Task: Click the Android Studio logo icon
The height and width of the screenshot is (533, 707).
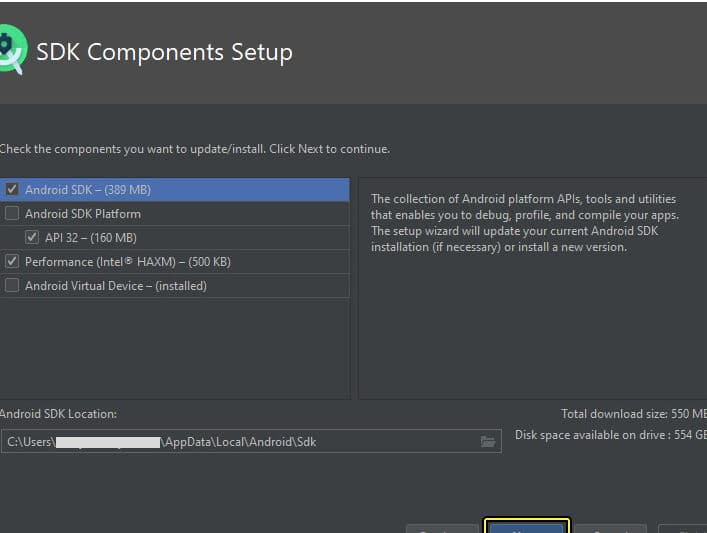Action: (x=13, y=49)
